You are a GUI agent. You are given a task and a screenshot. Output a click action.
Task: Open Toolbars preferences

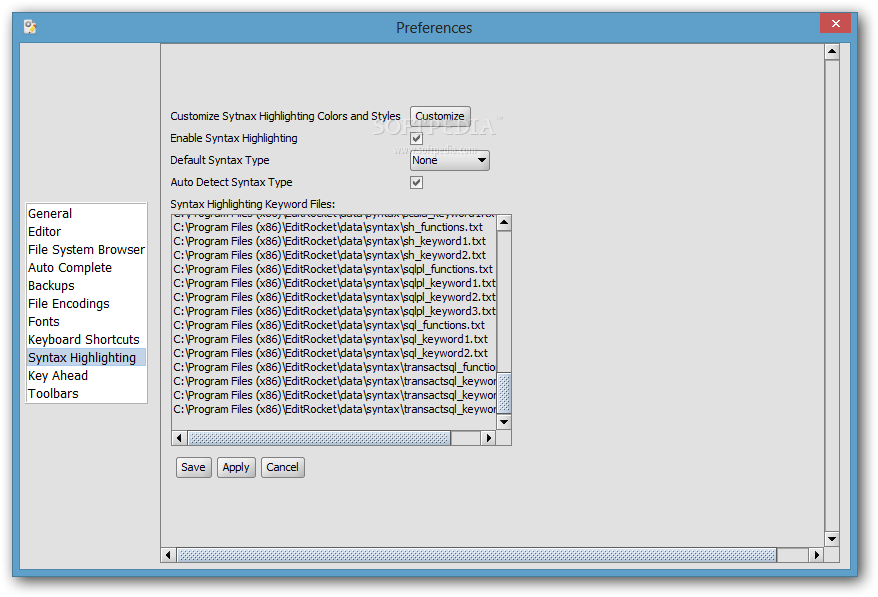pos(86,393)
